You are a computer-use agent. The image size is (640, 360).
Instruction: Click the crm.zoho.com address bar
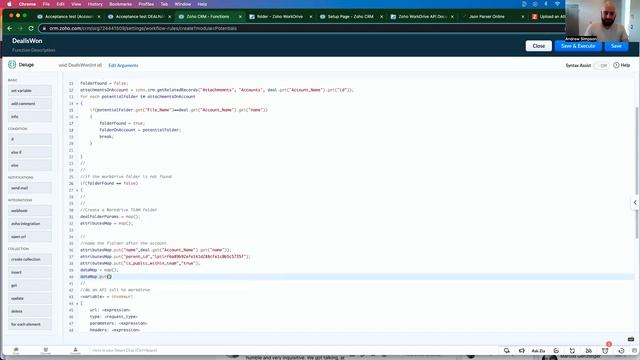click(x=302, y=28)
